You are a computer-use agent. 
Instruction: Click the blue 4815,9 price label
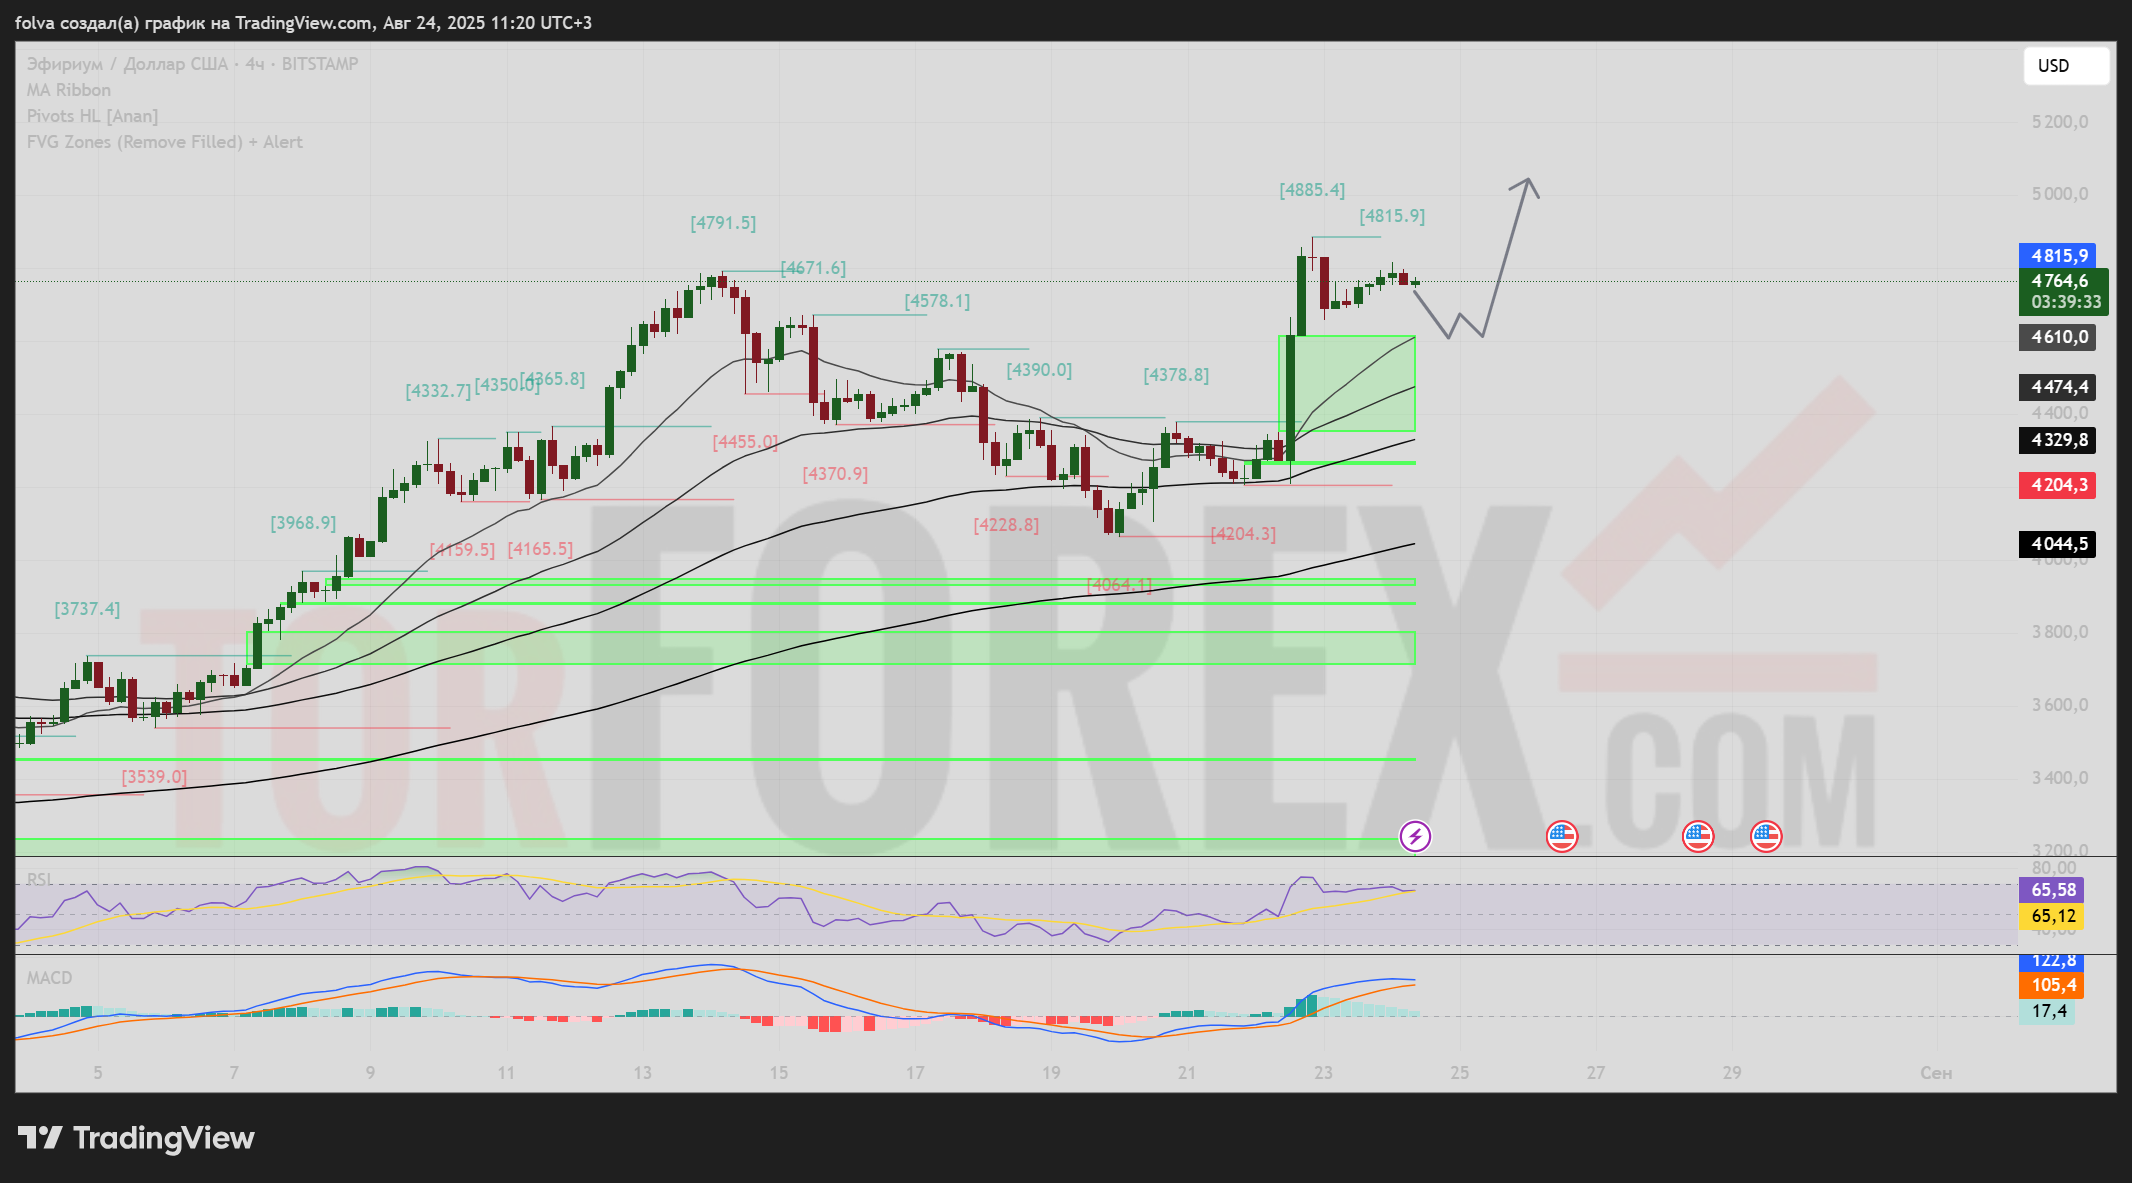[x=2057, y=256]
